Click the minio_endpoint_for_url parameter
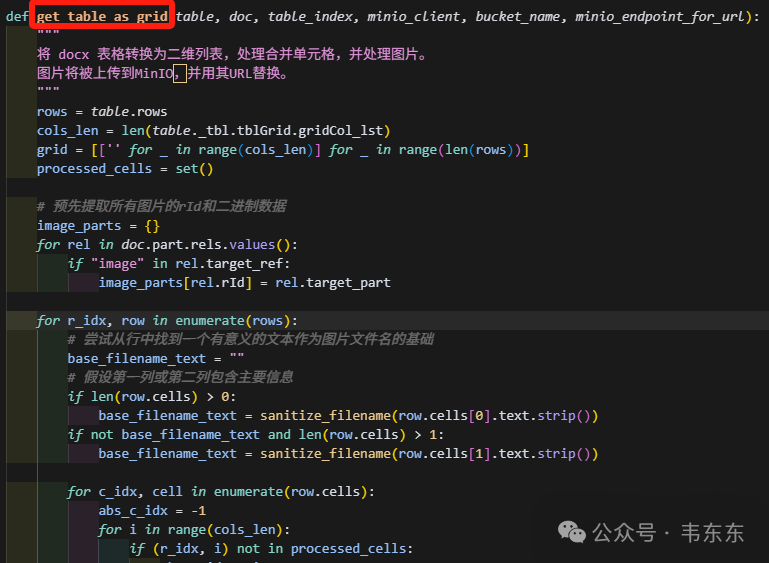Image resolution: width=769 pixels, height=563 pixels. point(660,16)
